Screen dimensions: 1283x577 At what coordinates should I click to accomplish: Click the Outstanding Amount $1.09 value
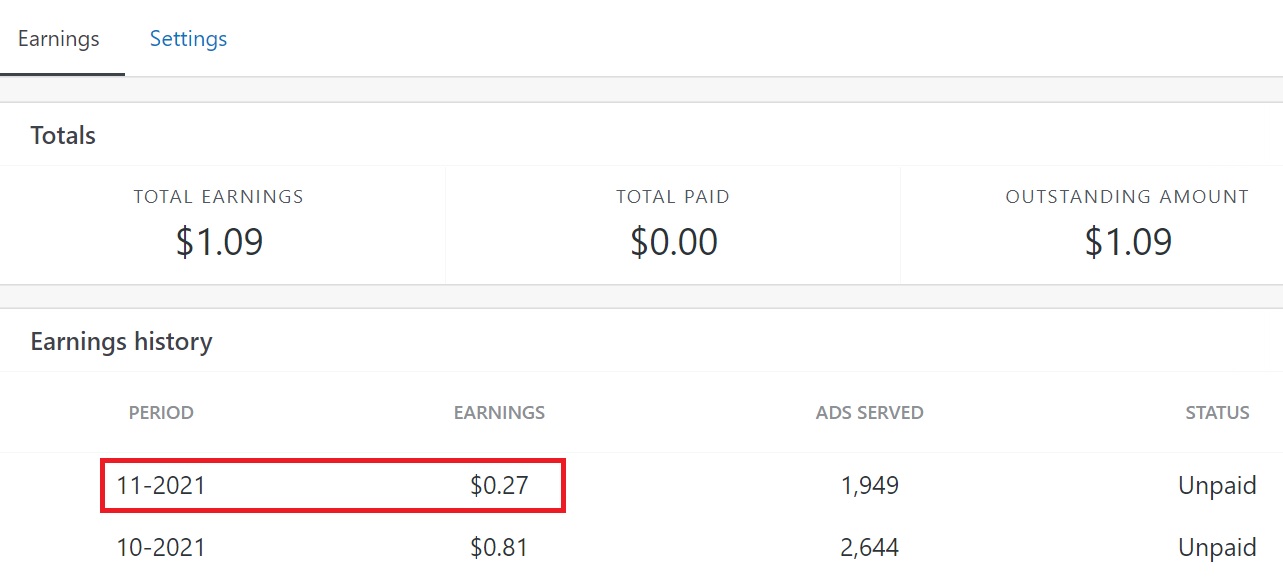[x=1127, y=242]
